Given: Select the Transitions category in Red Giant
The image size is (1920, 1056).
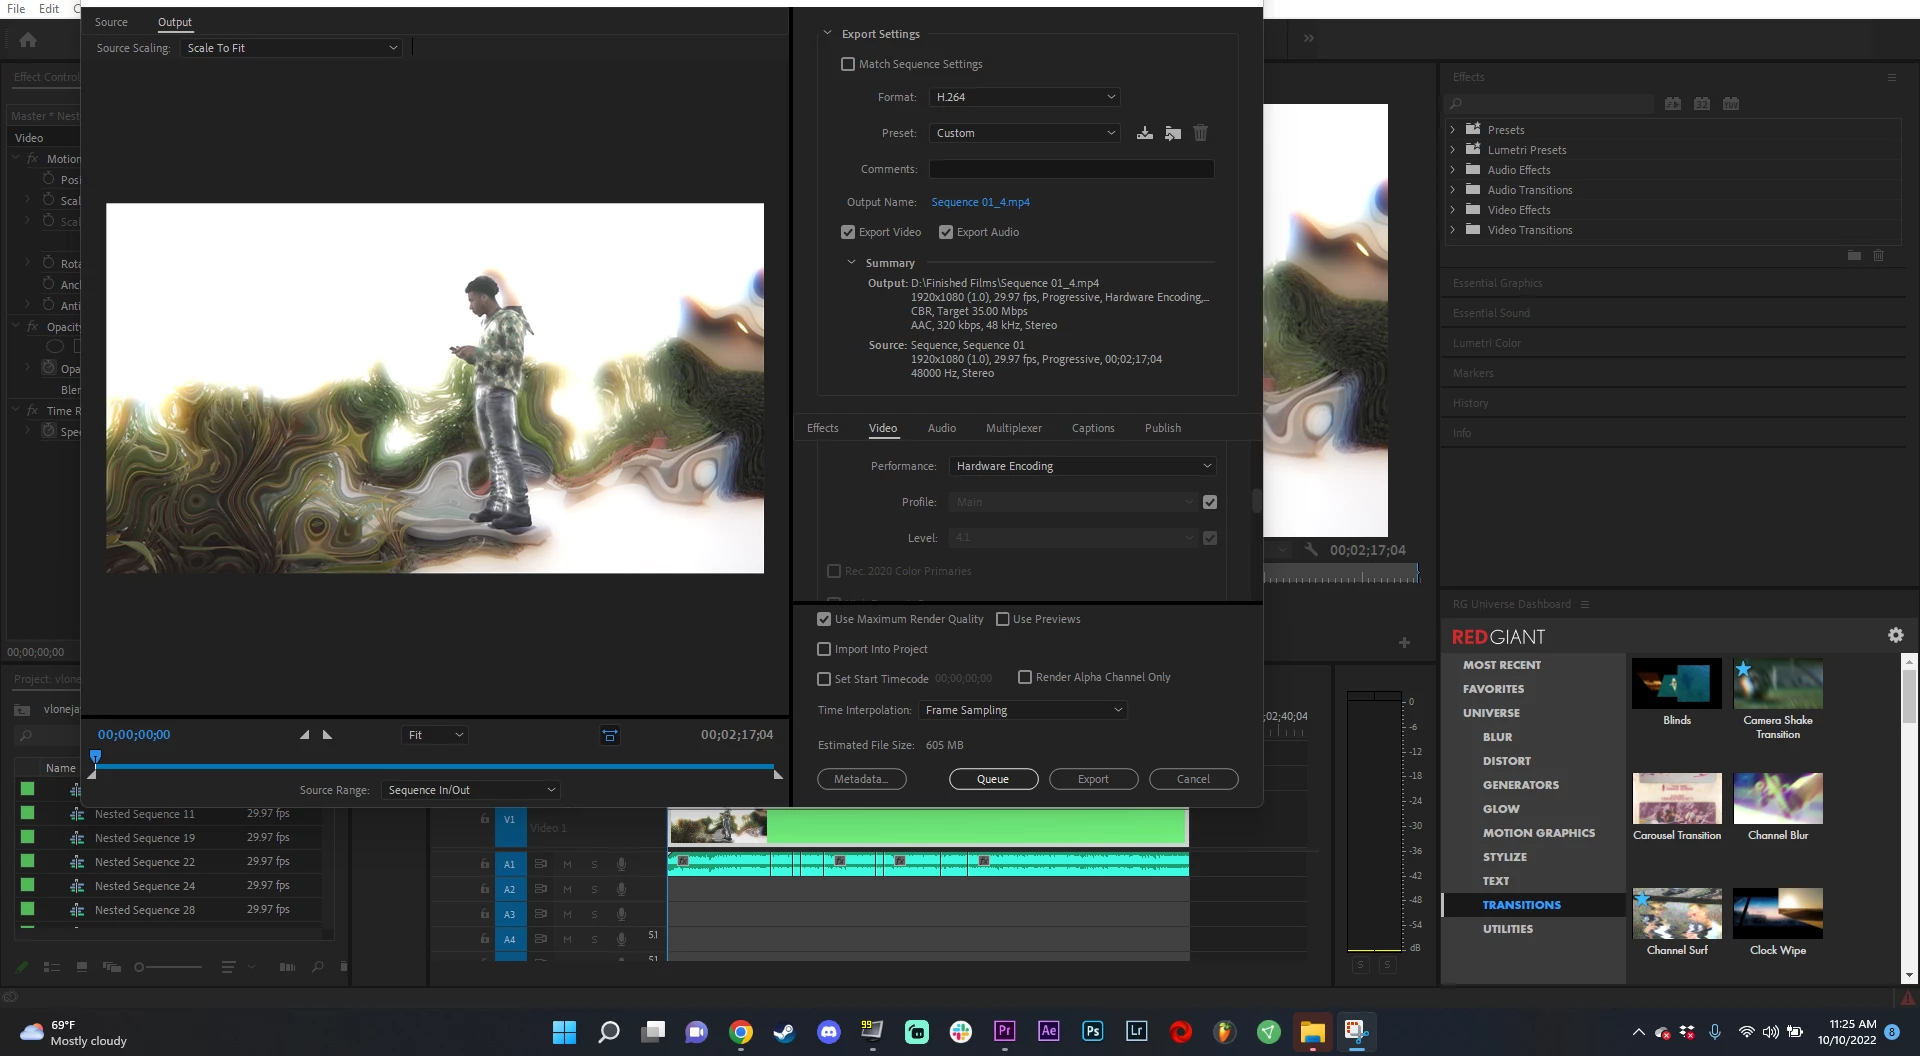Looking at the screenshot, I should click(x=1521, y=905).
